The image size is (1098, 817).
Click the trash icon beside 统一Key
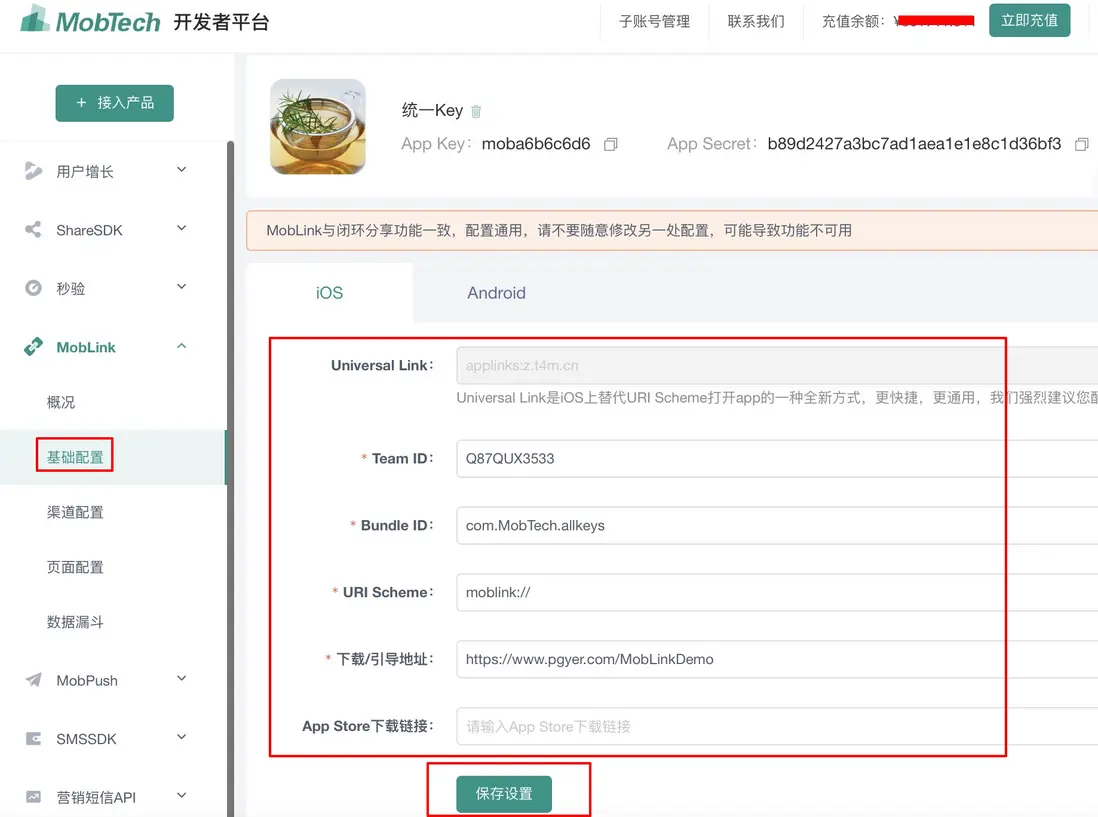point(476,111)
